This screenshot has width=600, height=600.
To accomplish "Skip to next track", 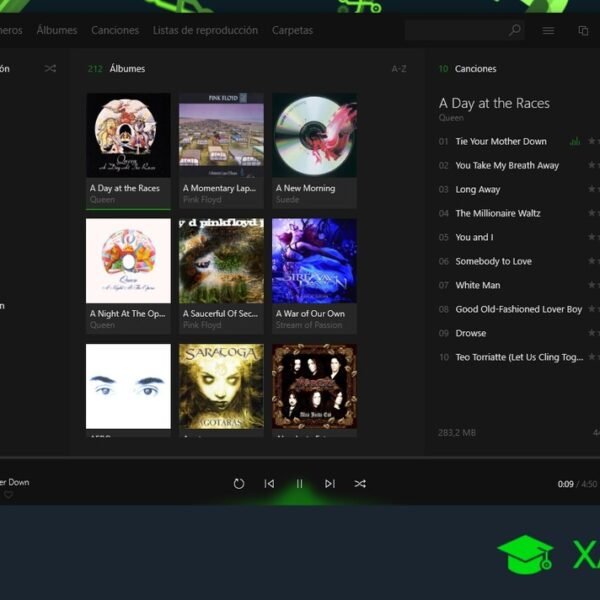I will [x=330, y=484].
